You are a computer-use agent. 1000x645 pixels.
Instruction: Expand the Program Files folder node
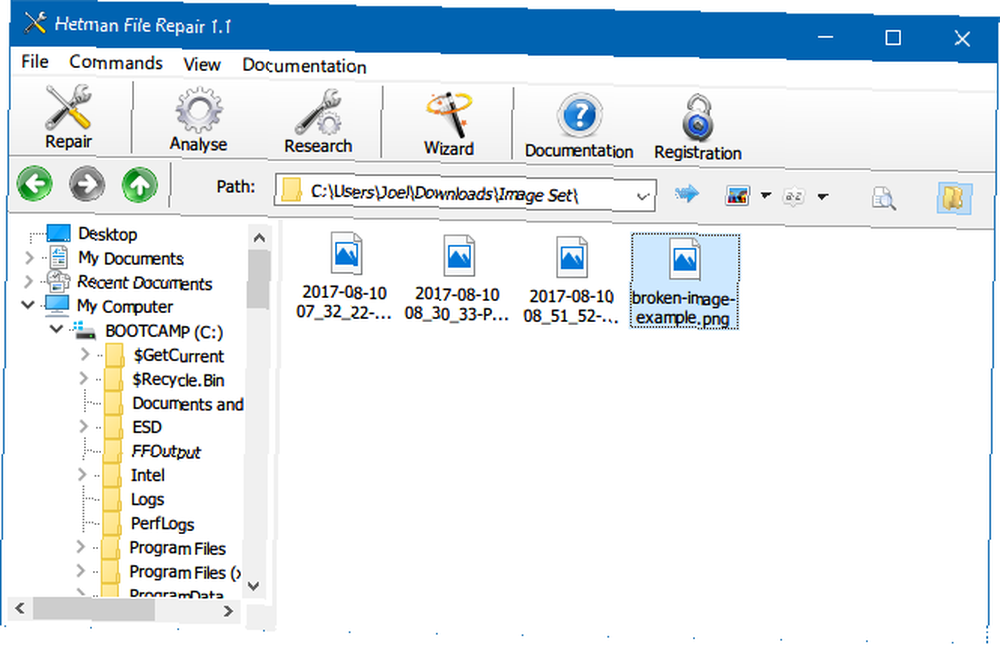(80, 547)
